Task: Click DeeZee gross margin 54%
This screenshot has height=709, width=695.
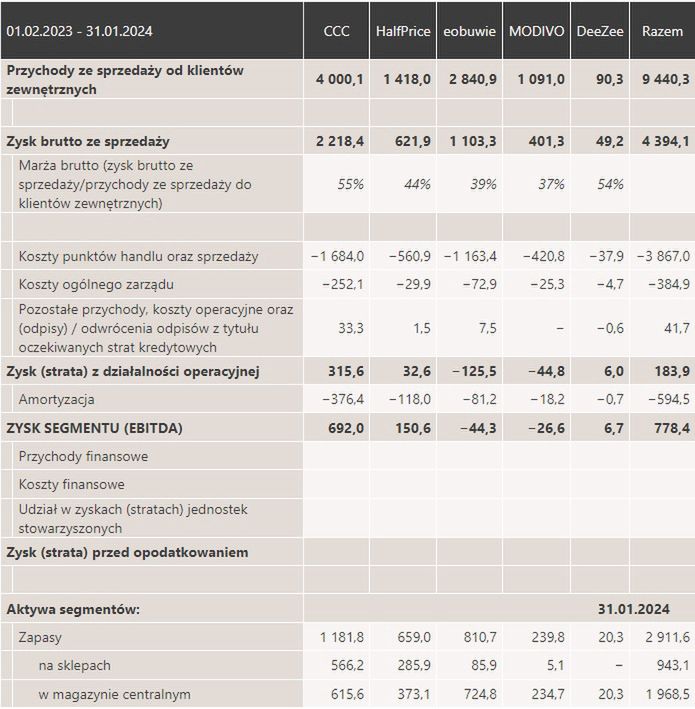Action: tap(610, 184)
